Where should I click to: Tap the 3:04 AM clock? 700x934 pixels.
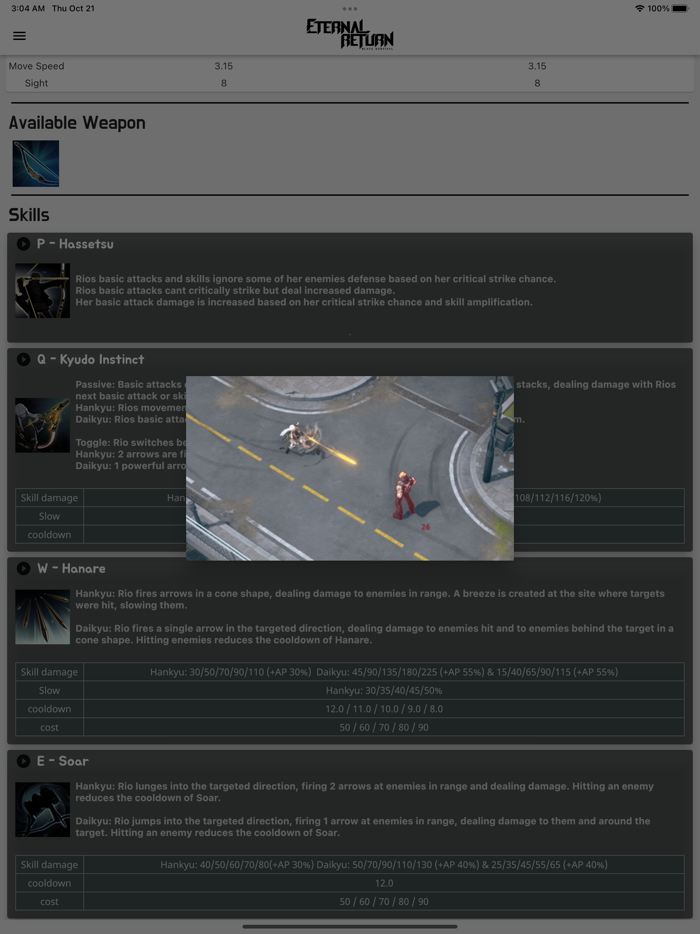[28, 8]
